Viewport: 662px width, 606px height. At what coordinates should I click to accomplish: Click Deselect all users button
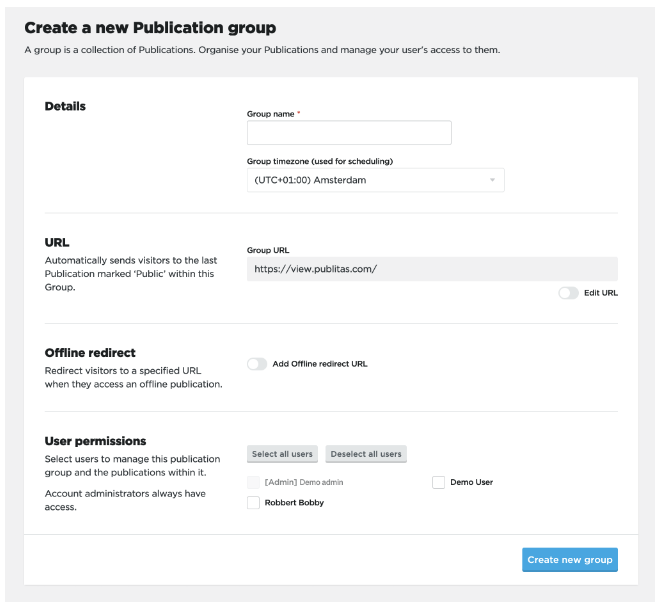coord(366,454)
